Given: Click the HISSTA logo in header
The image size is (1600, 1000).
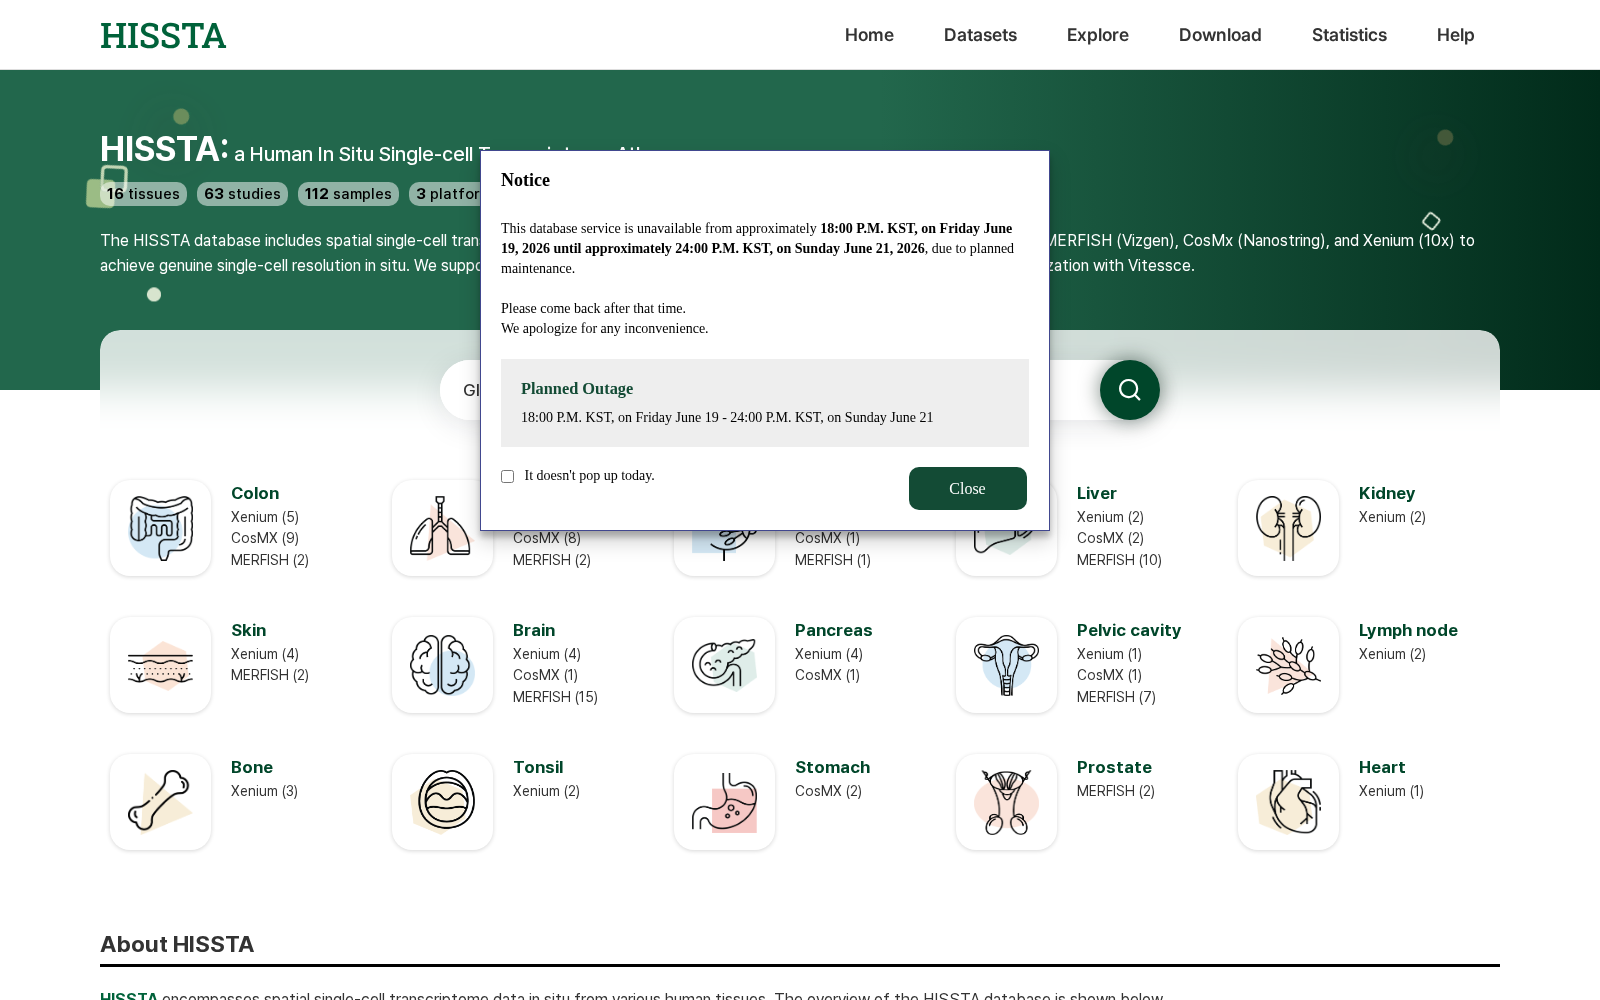Looking at the screenshot, I should 163,36.
